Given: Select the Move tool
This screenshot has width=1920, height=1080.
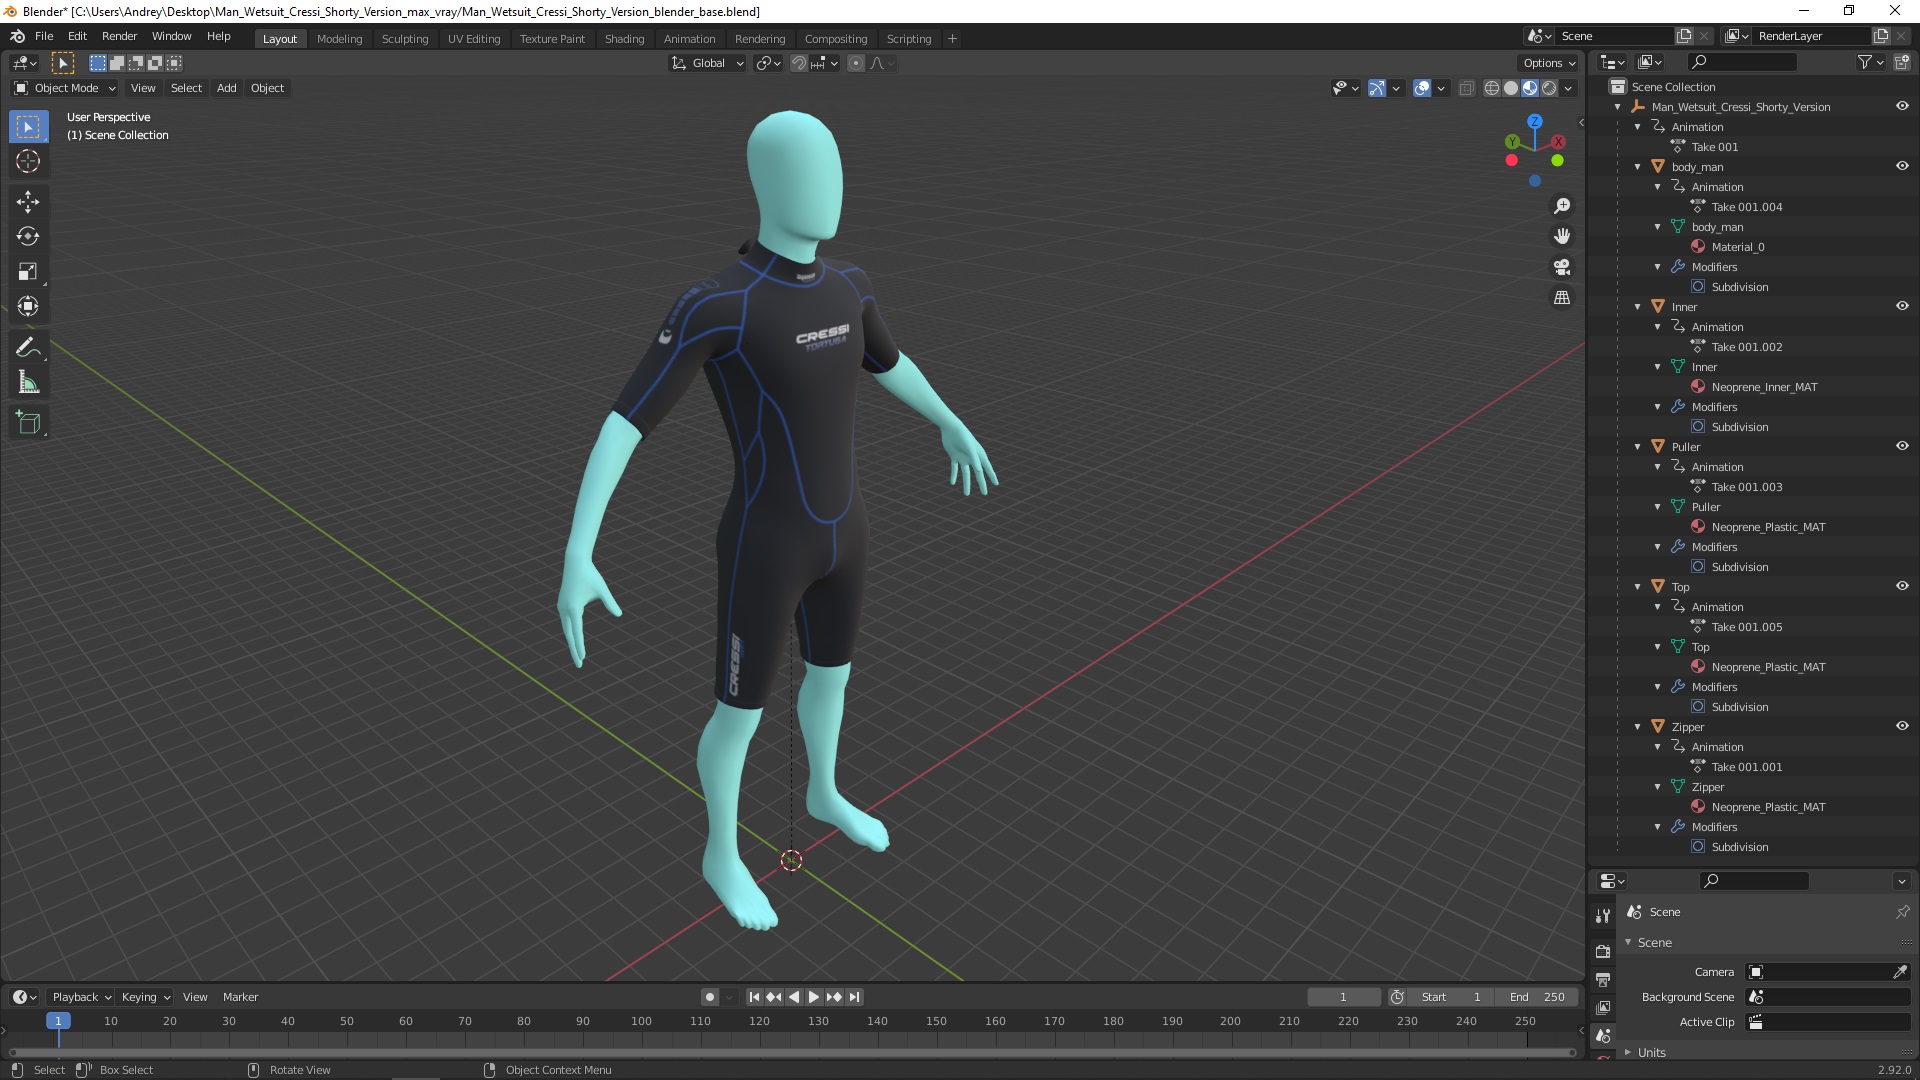Looking at the screenshot, I should (28, 202).
